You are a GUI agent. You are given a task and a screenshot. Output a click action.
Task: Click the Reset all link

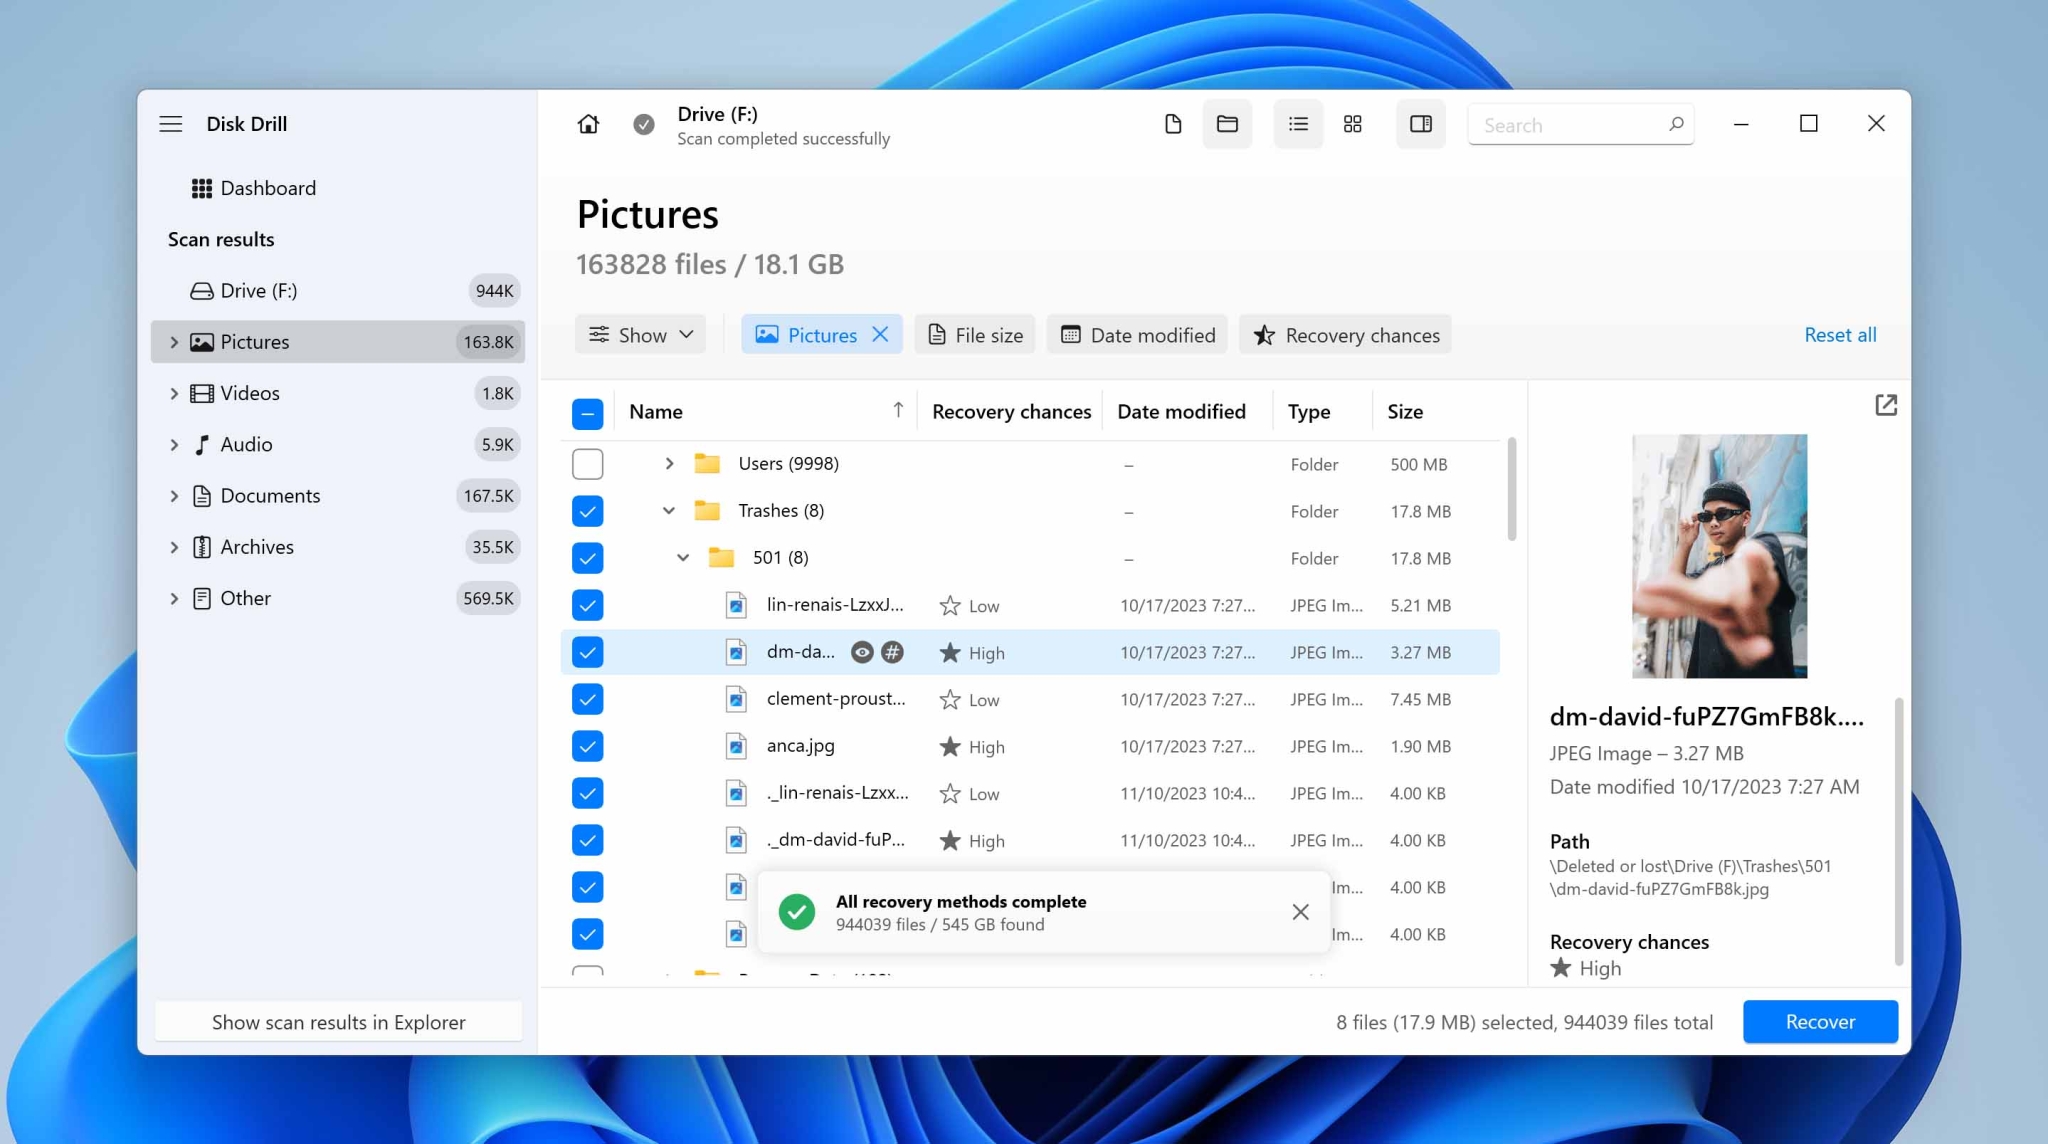(x=1839, y=335)
